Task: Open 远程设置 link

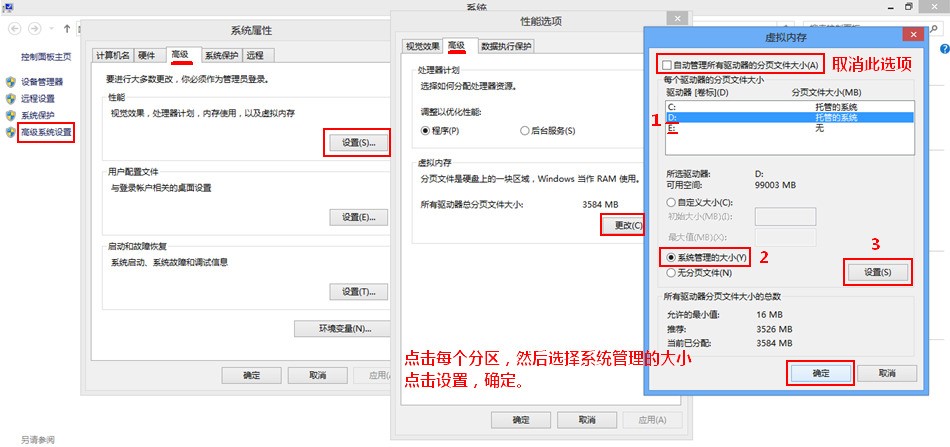Action: [x=38, y=98]
